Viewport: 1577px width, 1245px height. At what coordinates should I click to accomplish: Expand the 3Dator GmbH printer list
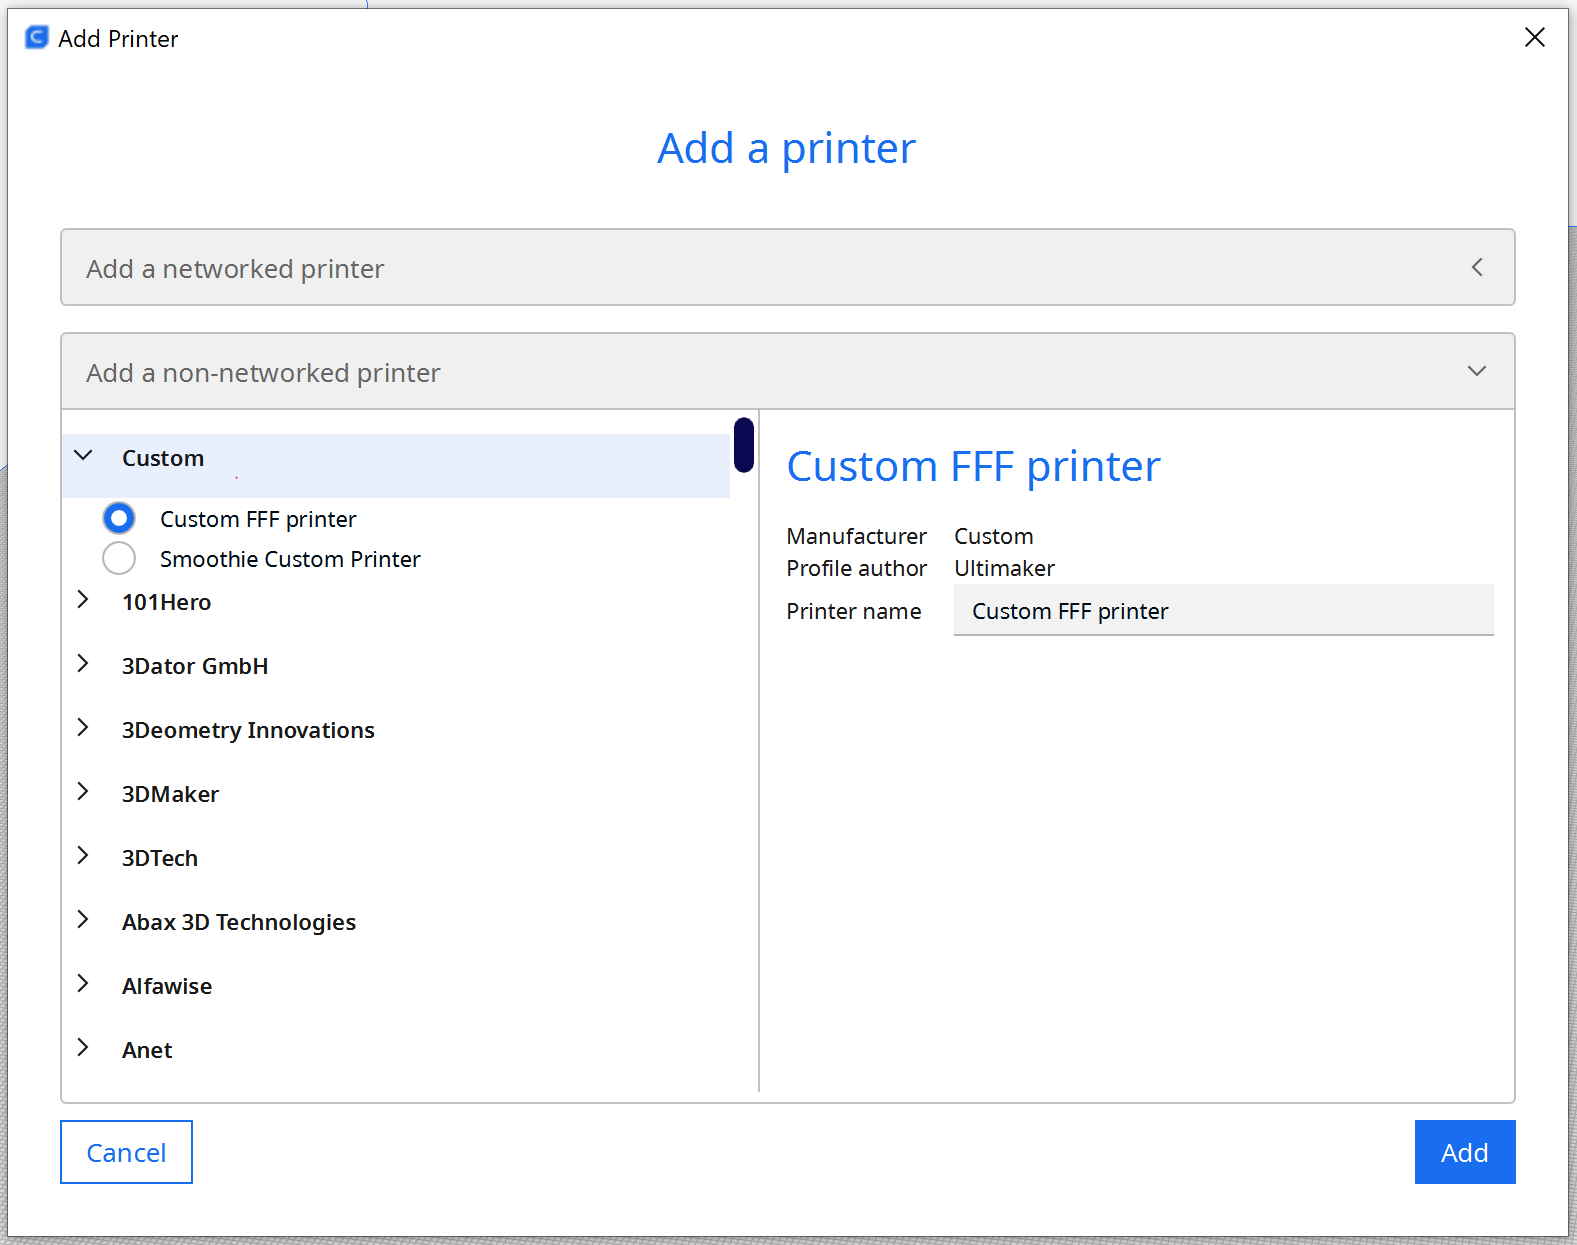pyautogui.click(x=84, y=664)
